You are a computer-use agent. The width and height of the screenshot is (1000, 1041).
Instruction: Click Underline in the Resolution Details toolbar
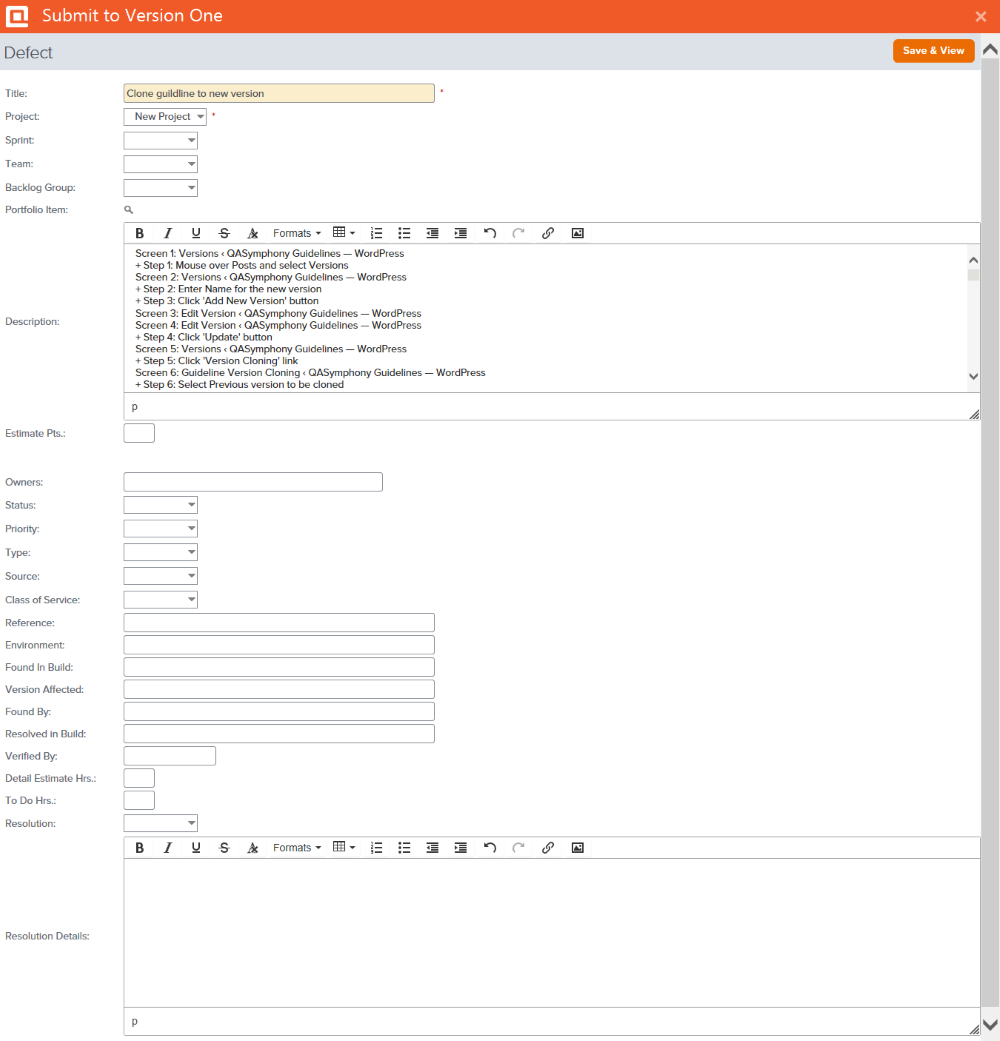point(196,848)
